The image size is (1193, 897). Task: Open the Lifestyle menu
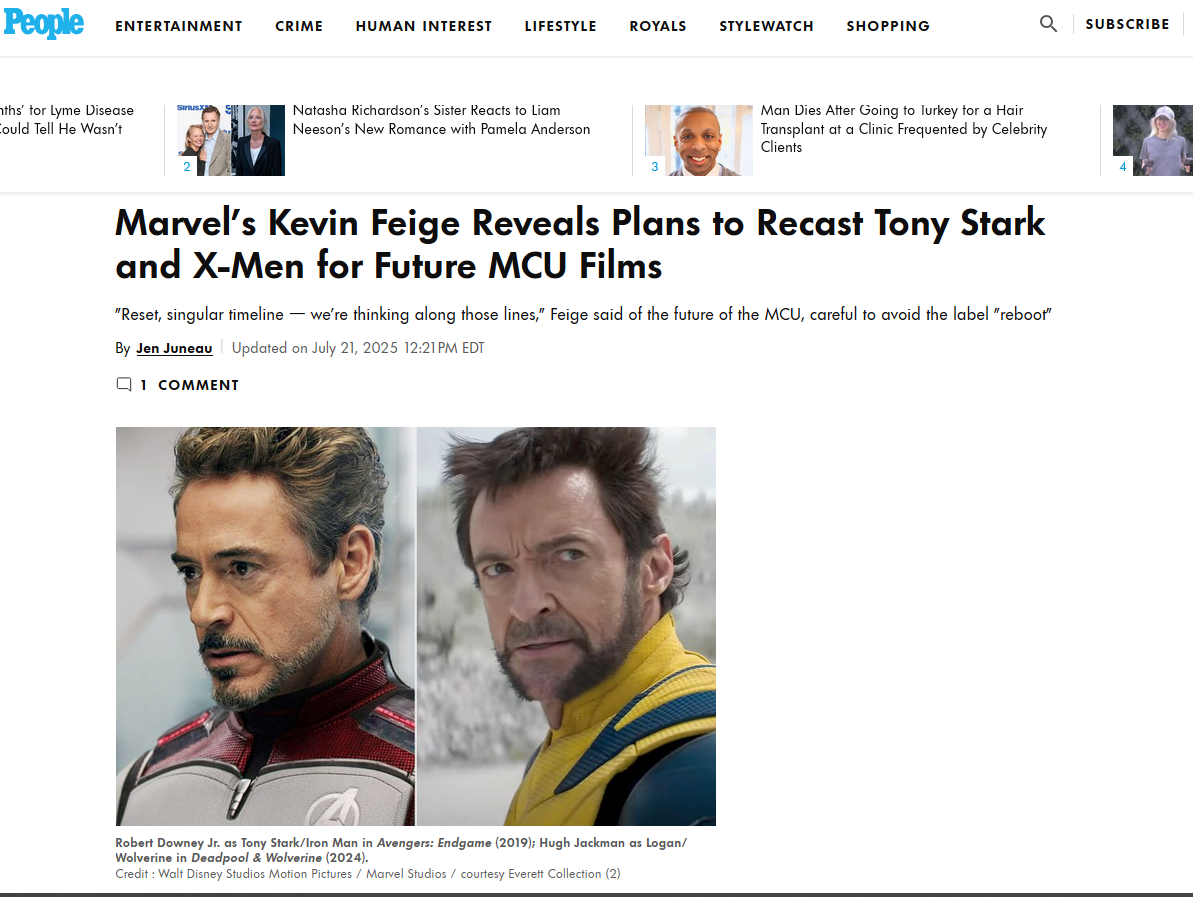click(561, 26)
